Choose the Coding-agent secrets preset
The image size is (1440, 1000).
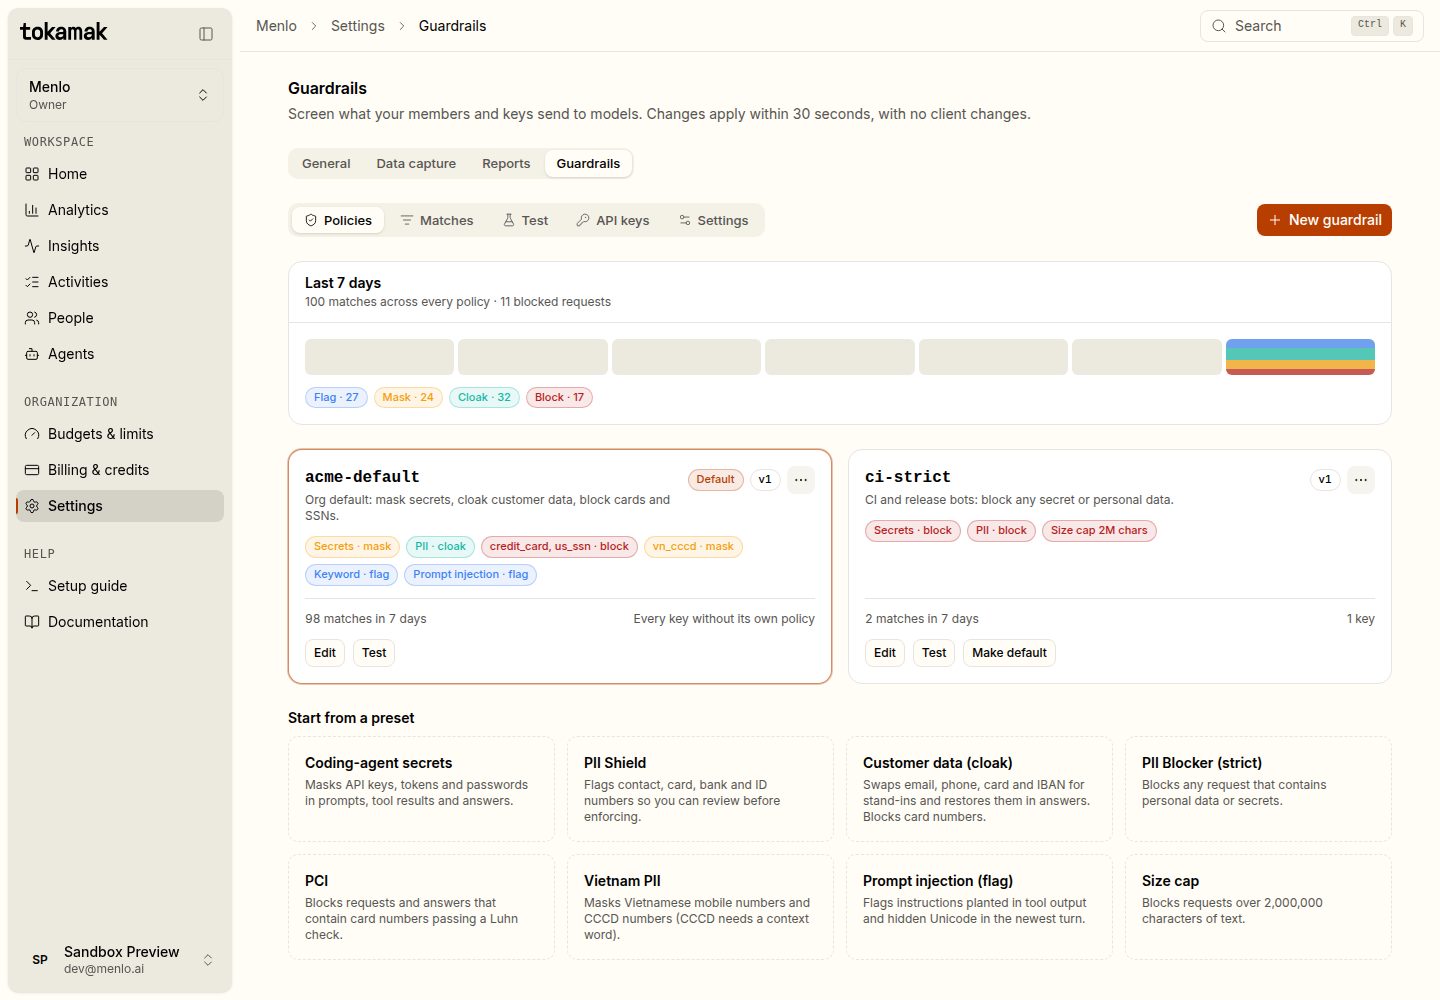[x=421, y=789]
